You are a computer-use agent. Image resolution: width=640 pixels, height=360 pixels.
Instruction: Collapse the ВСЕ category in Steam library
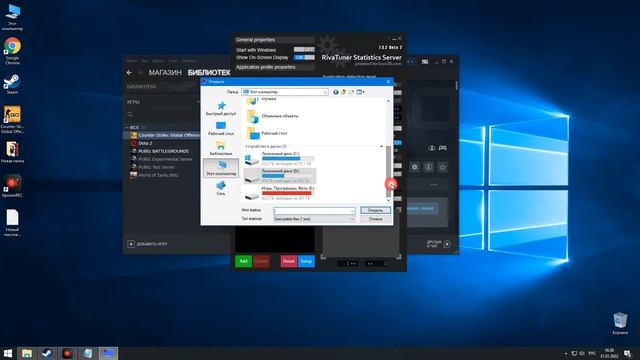click(x=127, y=127)
